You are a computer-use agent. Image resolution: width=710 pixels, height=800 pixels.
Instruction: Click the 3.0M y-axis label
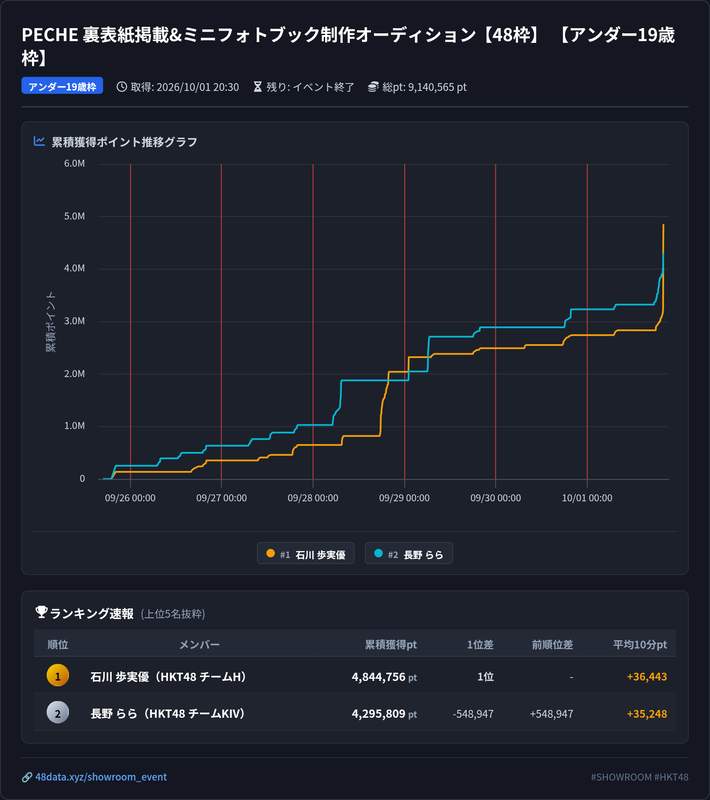click(x=74, y=321)
